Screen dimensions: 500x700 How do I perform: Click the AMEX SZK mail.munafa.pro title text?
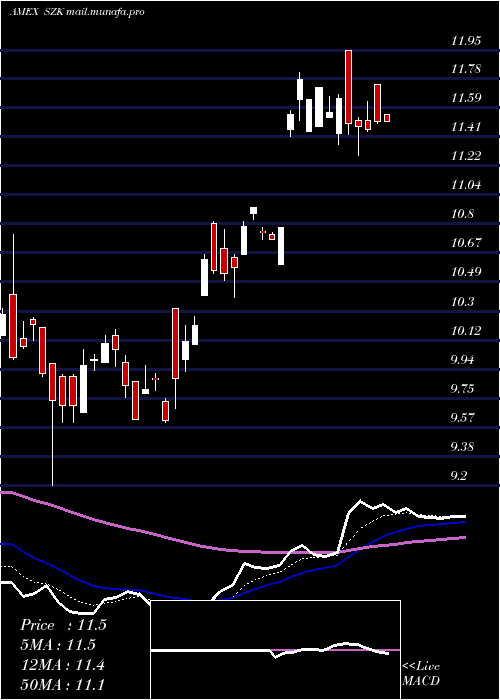click(77, 12)
